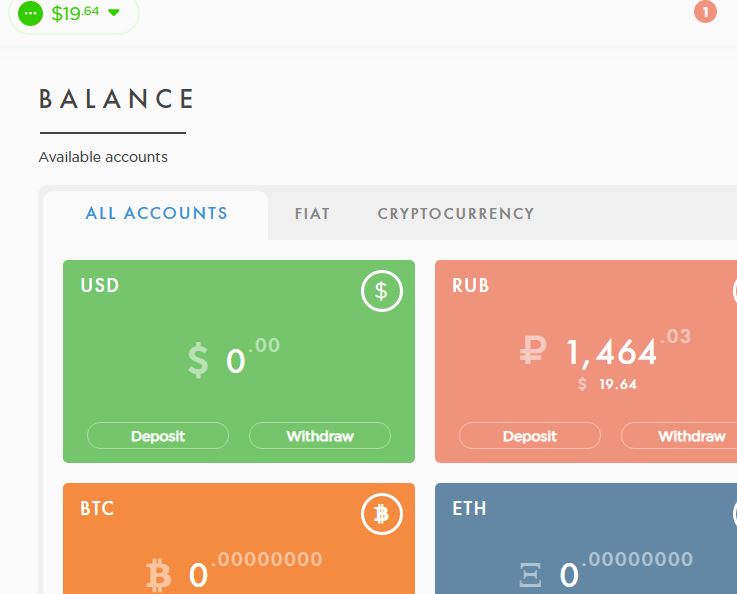The height and width of the screenshot is (594, 737).
Task: Click the dollar circle icon on USD card
Action: pos(381,292)
